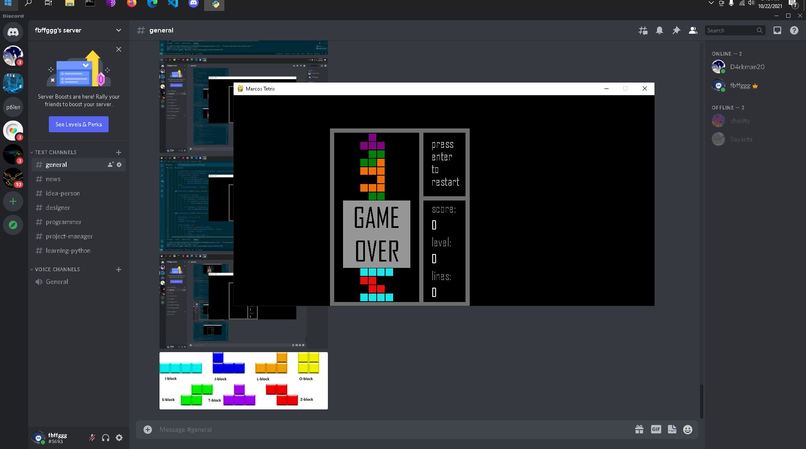Image resolution: width=806 pixels, height=449 pixels.
Task: Toggle member list visibility icon
Action: point(693,31)
